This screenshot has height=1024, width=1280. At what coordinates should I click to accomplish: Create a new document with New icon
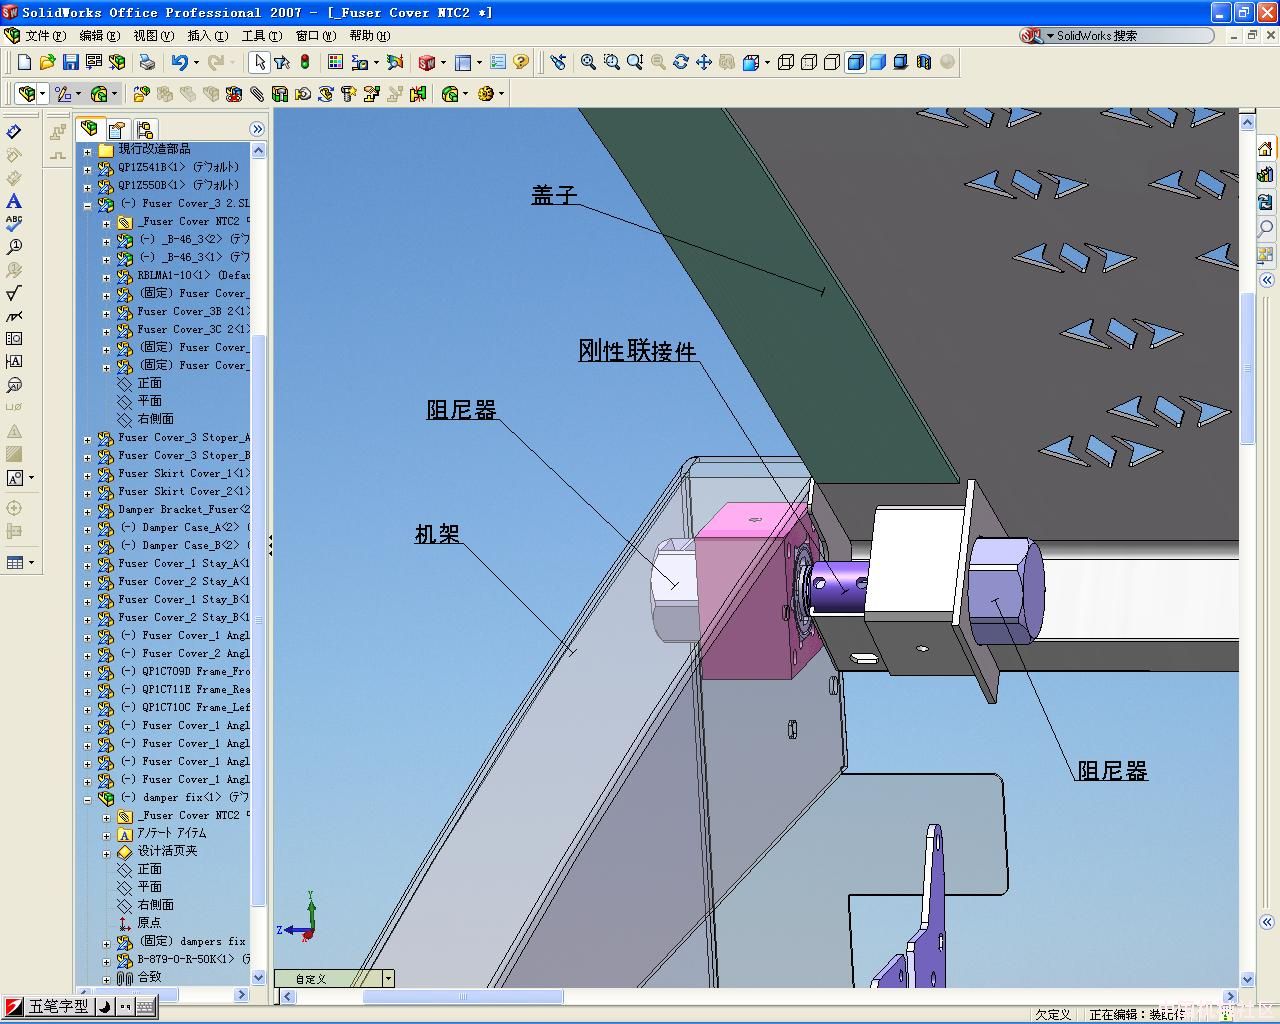24,62
